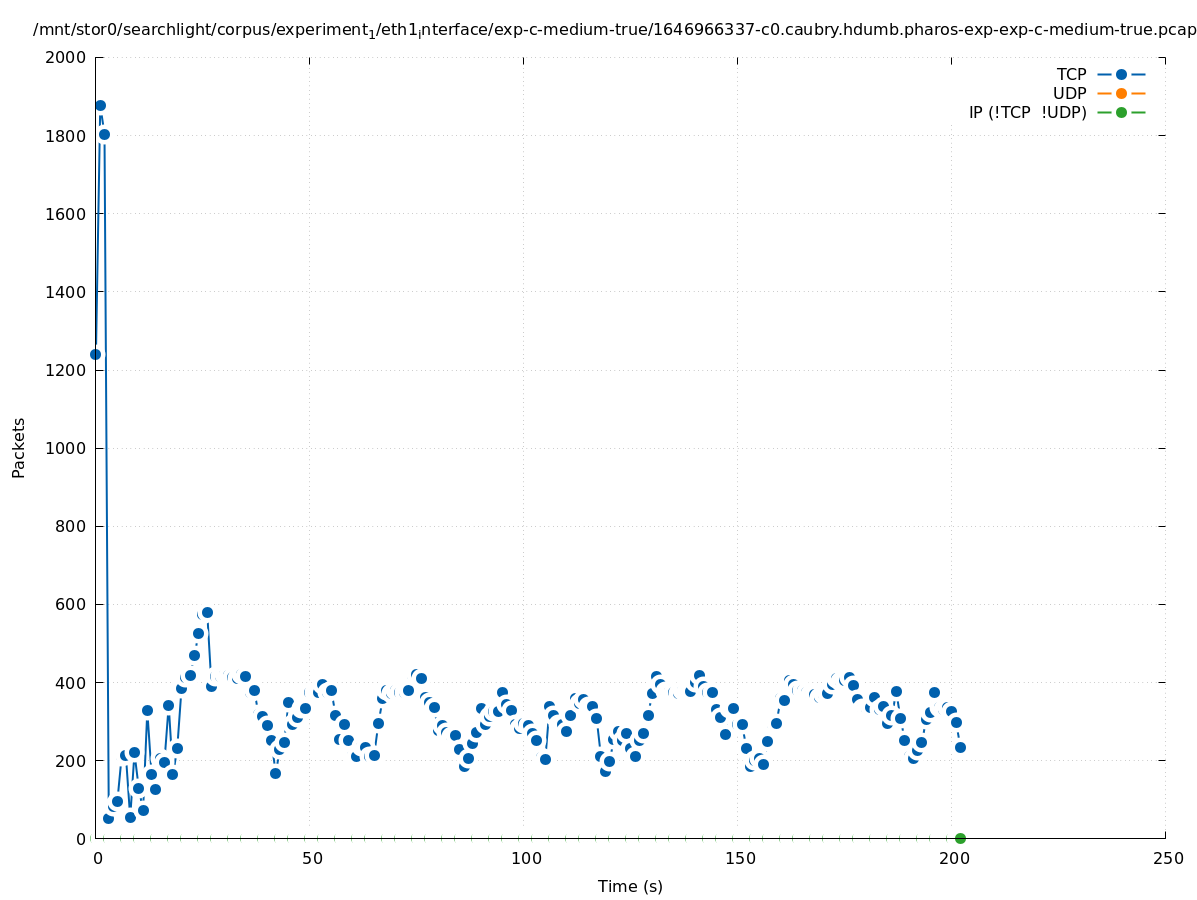The width and height of the screenshot is (1197, 900).
Task: Click the 100 tick label on x-axis
Action: [525, 859]
